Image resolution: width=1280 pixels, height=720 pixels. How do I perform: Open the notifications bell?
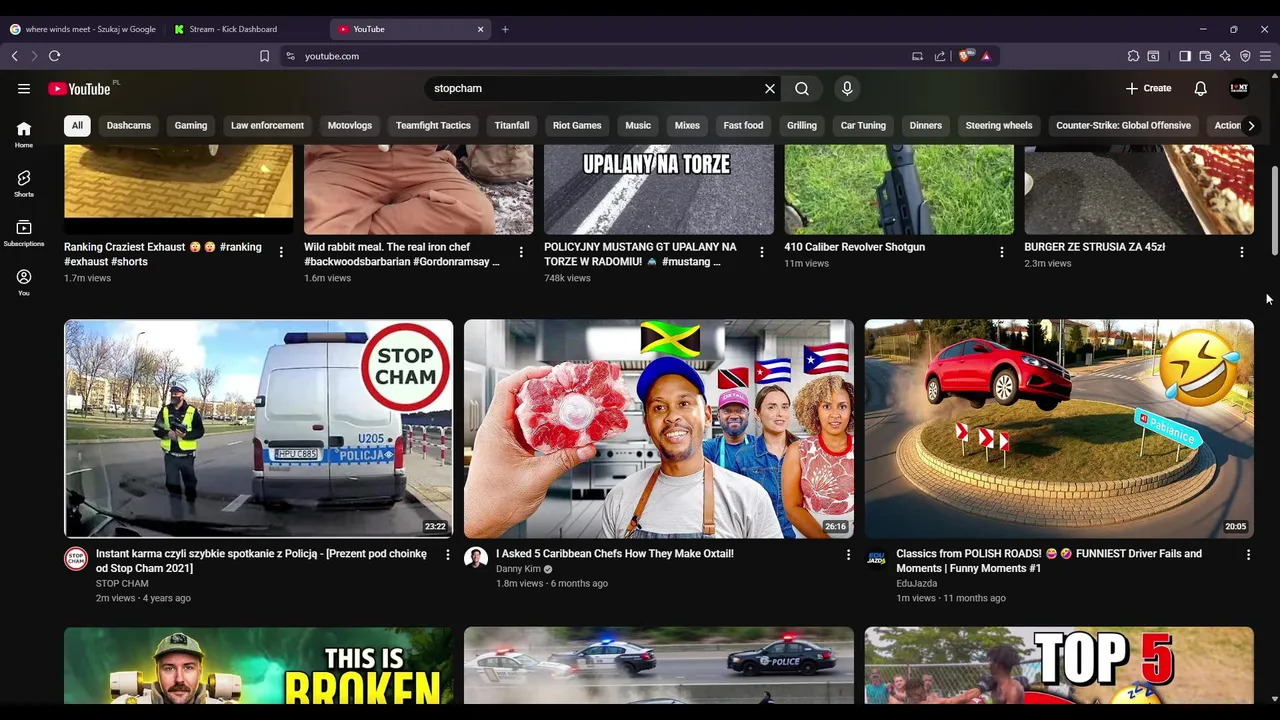[x=1201, y=89]
